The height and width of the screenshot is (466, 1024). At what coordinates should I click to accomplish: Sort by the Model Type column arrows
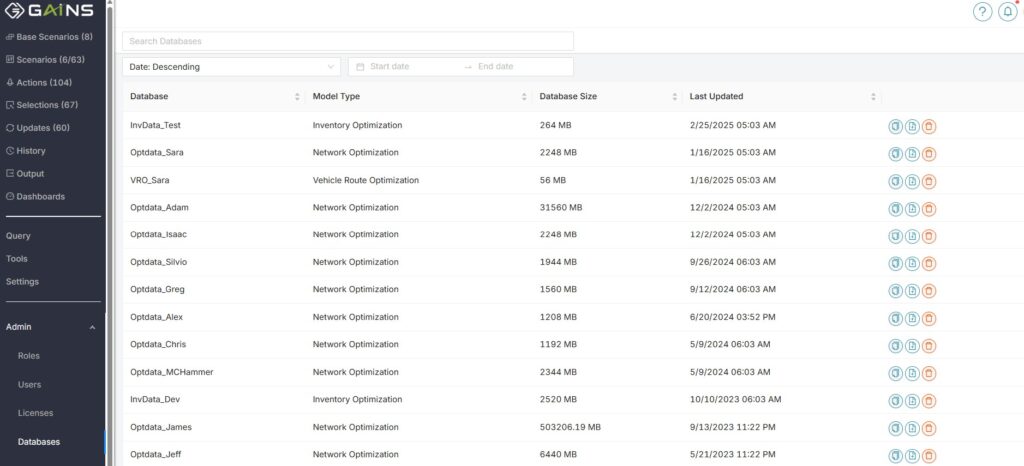[x=524, y=97]
